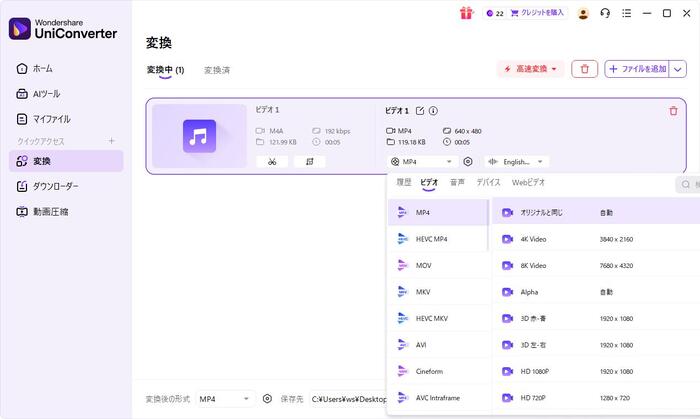Select 8K Video 7680 x 4320 preset
Viewport: 700px width, 419px height.
coord(596,266)
